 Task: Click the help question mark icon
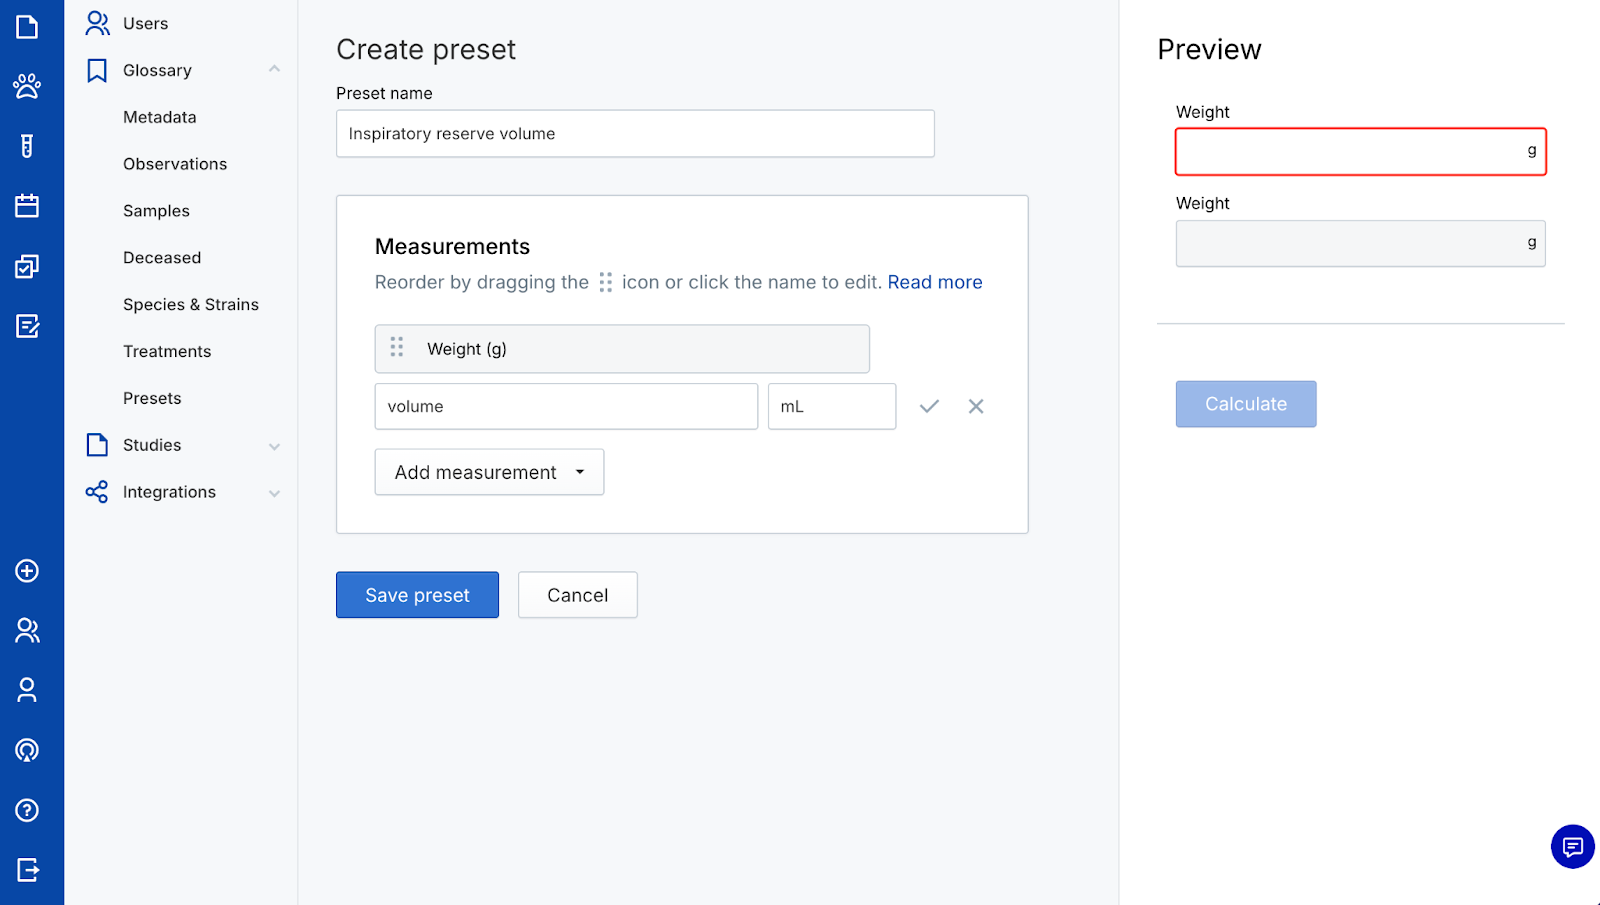[x=27, y=810]
